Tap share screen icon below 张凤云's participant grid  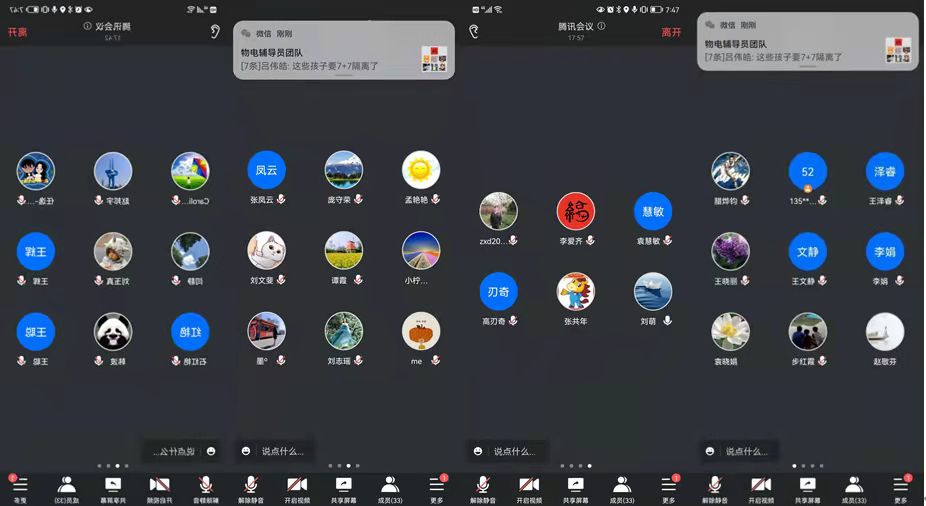click(343, 488)
